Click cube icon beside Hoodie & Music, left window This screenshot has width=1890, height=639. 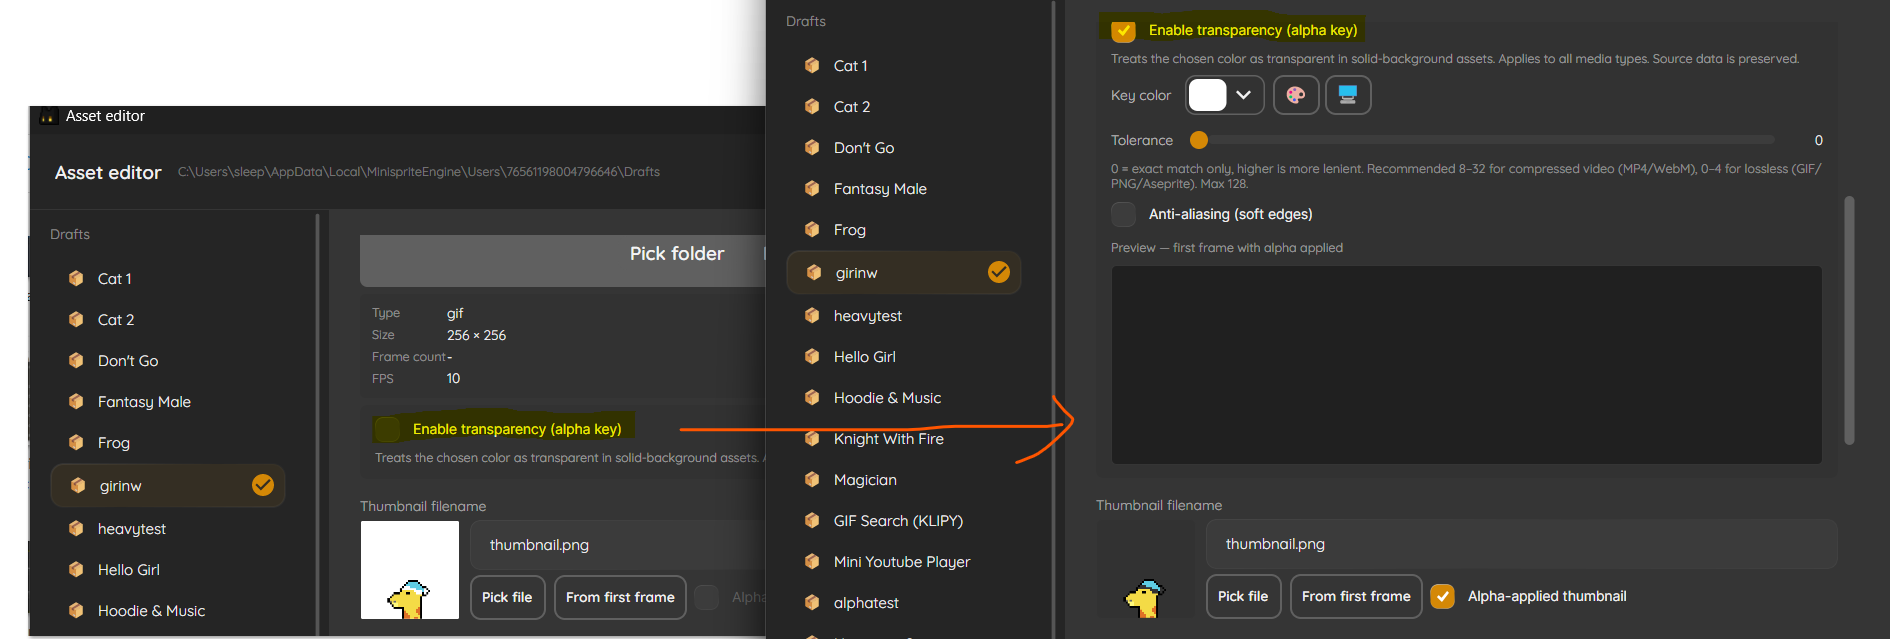[x=76, y=610]
